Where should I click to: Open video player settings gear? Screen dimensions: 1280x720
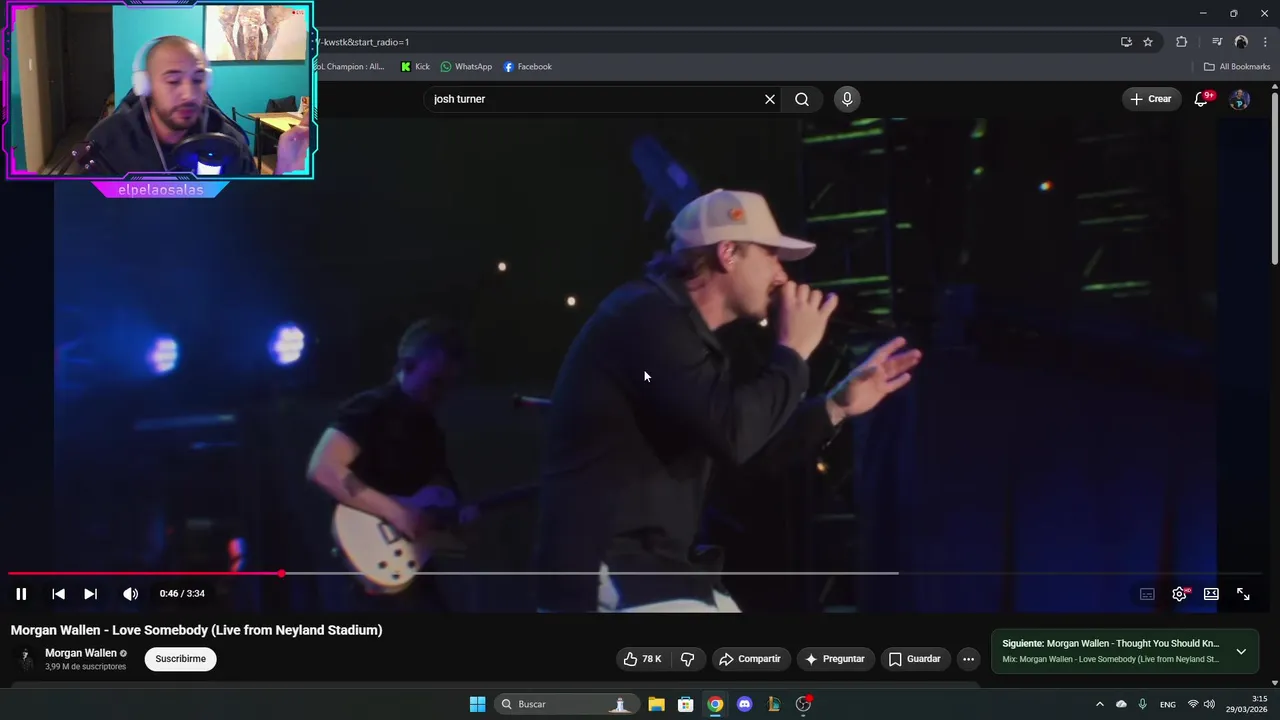tap(1180, 594)
